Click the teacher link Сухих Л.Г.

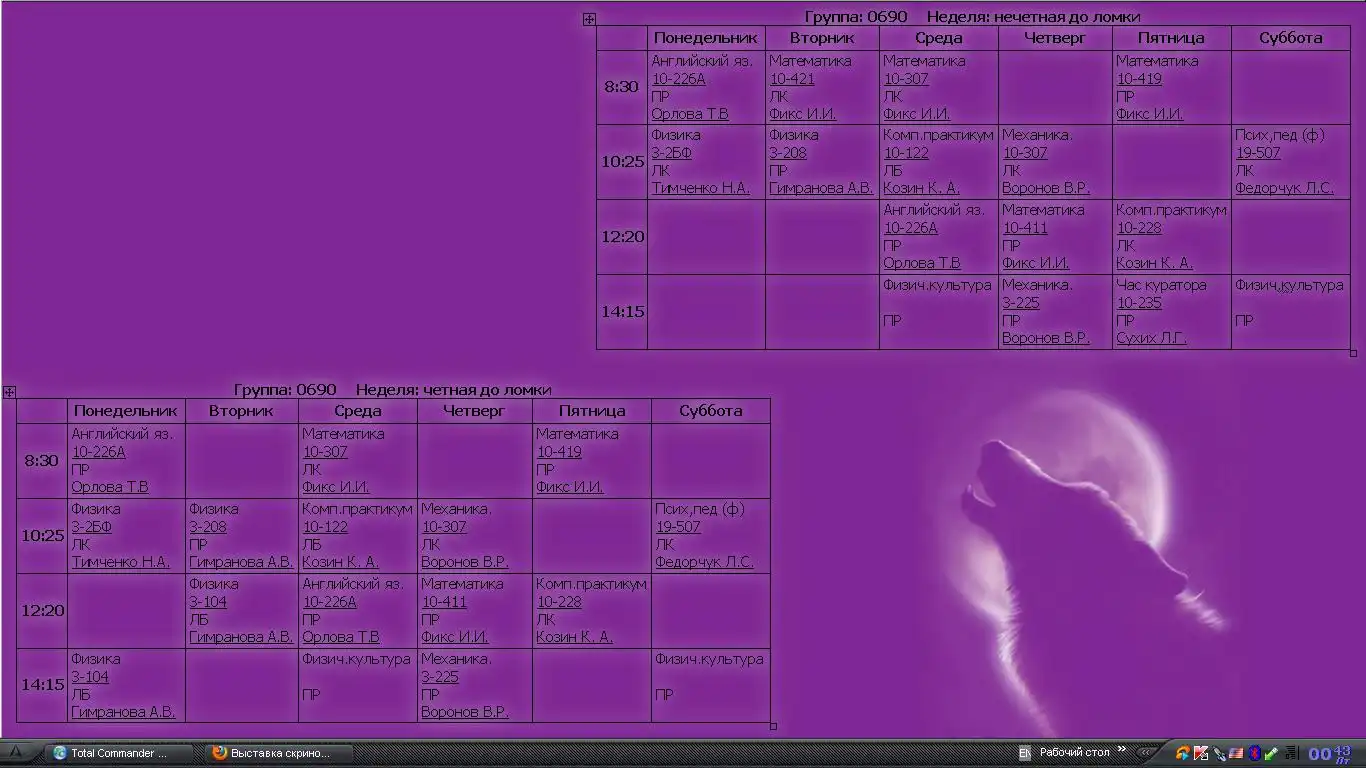[x=1151, y=338]
